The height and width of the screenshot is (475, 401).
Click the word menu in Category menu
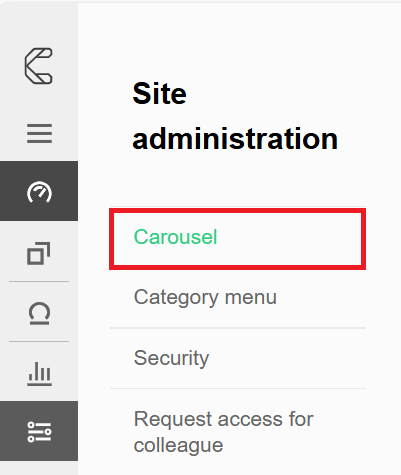251,297
